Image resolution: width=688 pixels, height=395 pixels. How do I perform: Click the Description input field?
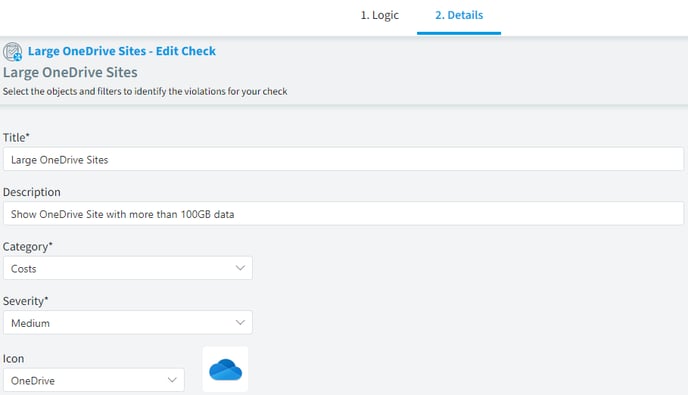(x=343, y=214)
